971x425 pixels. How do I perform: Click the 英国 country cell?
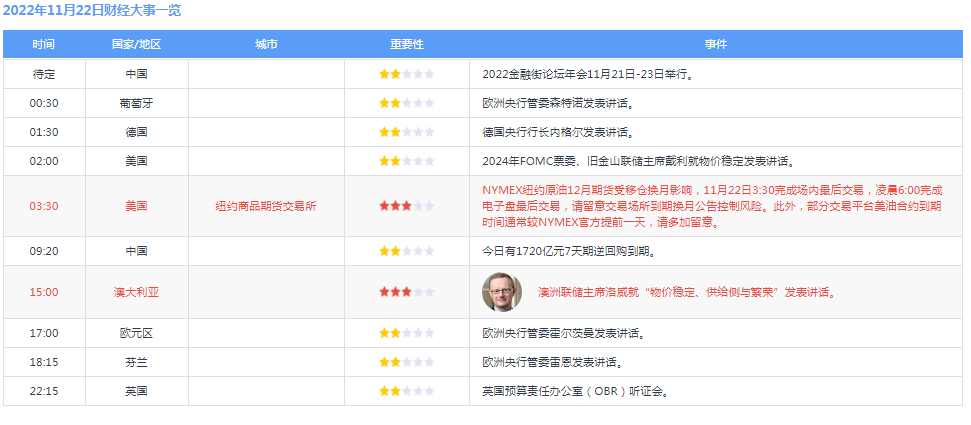coord(136,392)
